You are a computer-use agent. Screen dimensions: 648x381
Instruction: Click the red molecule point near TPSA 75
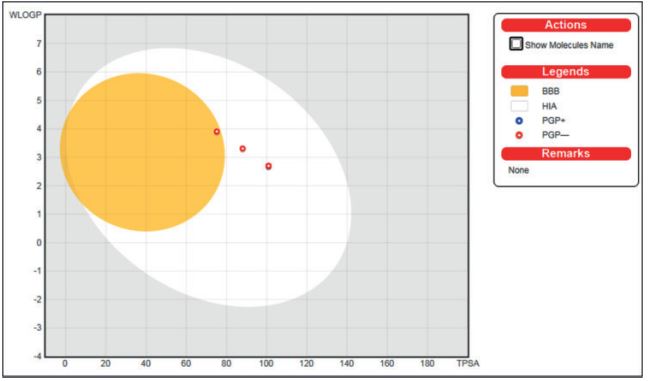click(x=217, y=132)
